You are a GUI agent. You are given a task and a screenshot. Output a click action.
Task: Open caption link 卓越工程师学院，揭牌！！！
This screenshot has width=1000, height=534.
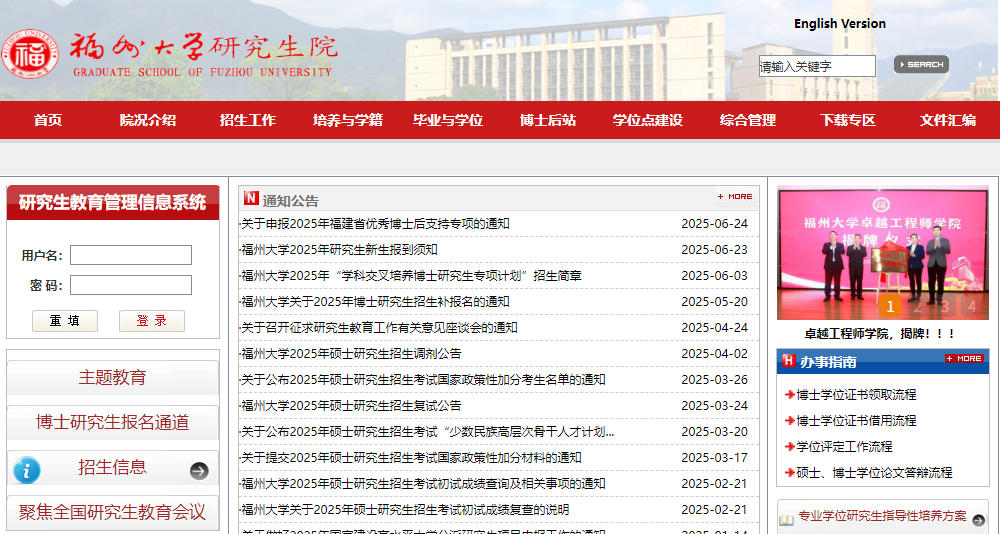881,334
